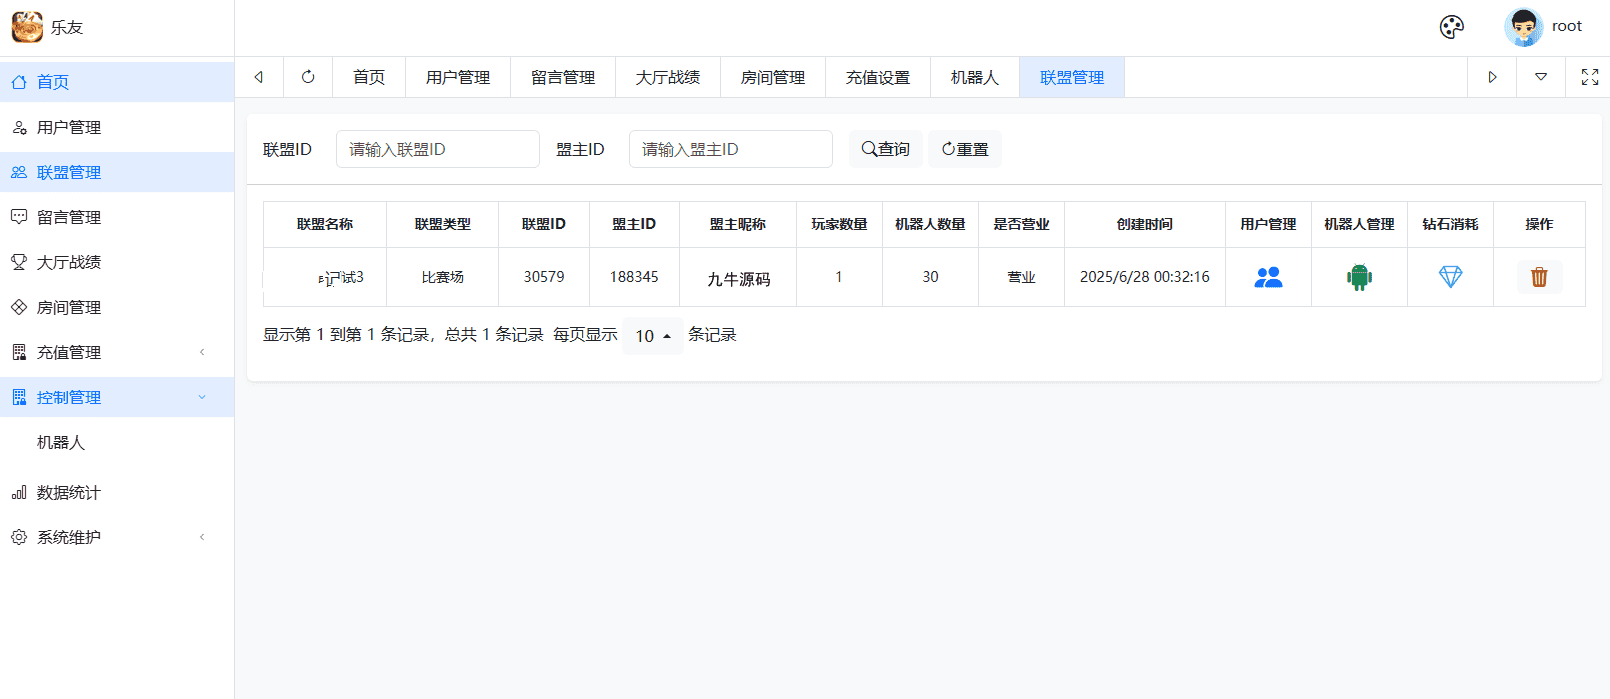
Task: Open user management for alliance 30579
Action: (1268, 277)
